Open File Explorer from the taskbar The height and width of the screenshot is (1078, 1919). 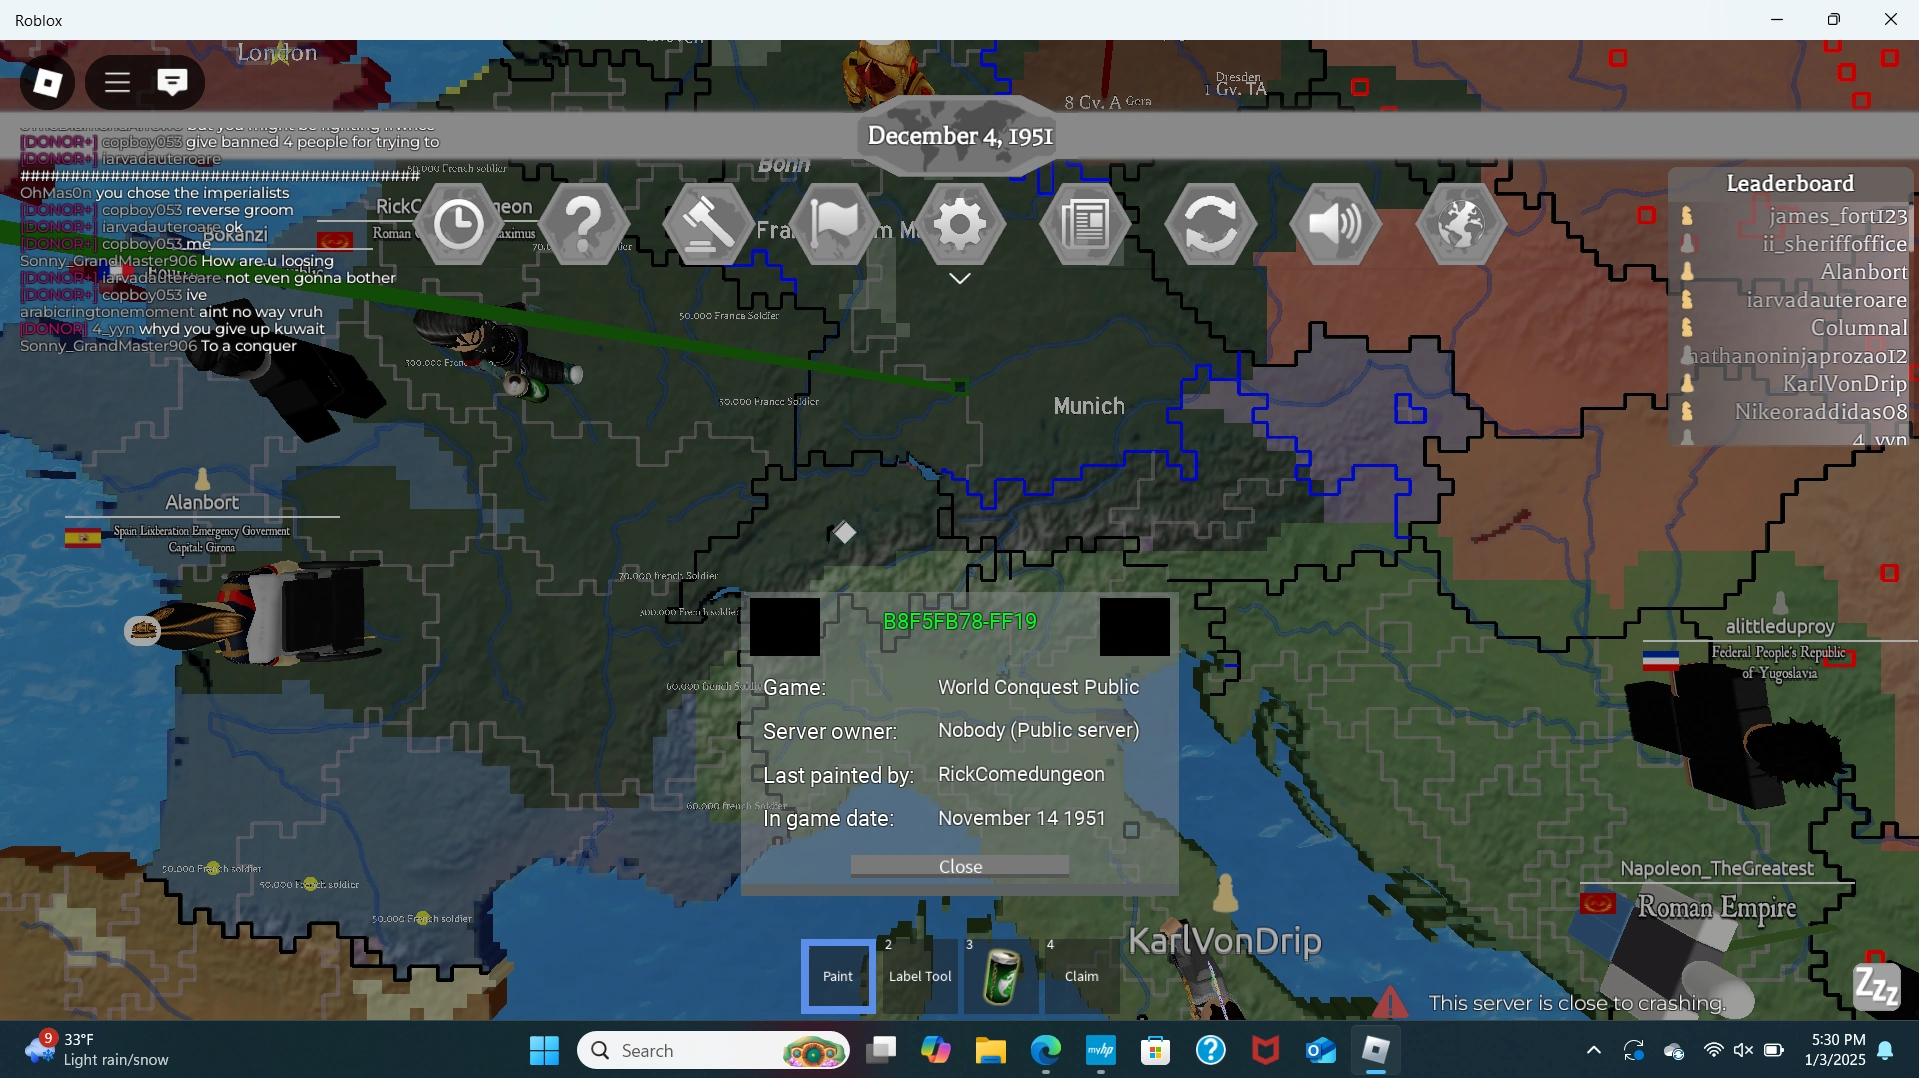click(991, 1051)
